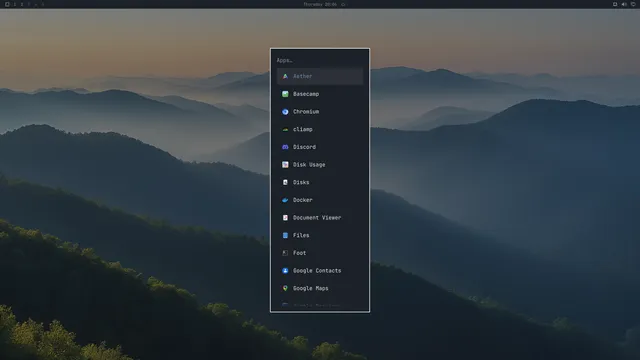Open Google Maps via pin icon
The height and width of the screenshot is (360, 640).
click(285, 288)
